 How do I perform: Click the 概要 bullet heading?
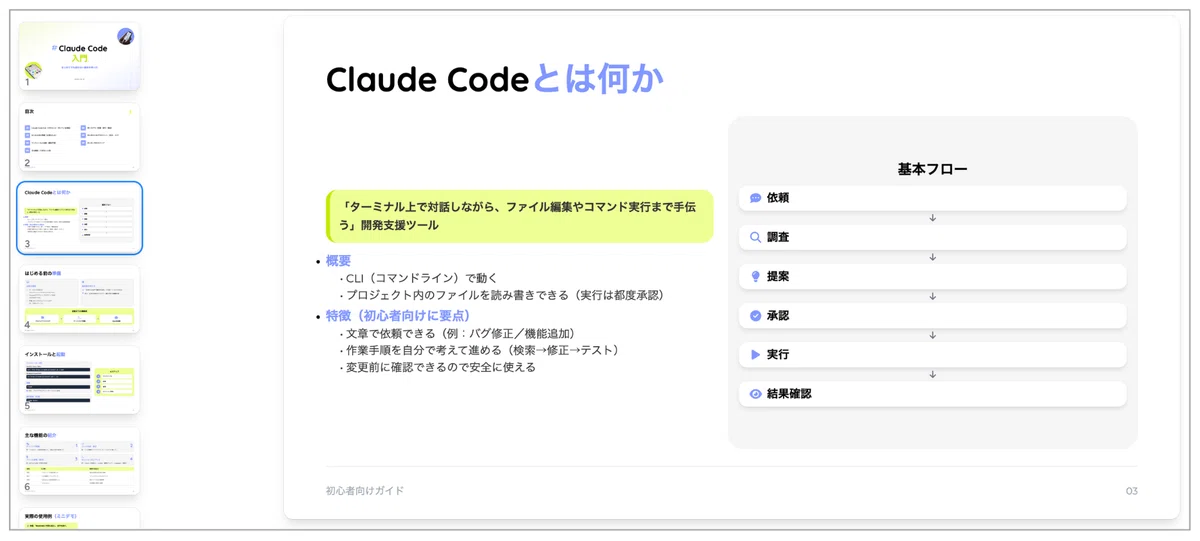coord(338,261)
